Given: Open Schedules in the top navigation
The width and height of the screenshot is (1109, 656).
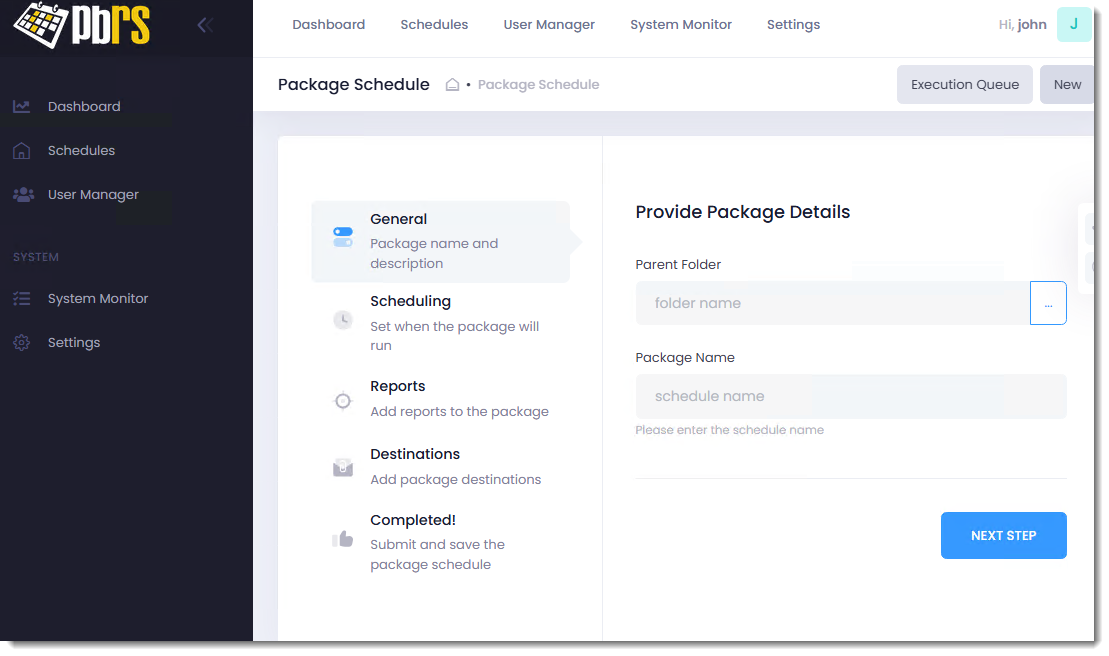Looking at the screenshot, I should tap(434, 25).
